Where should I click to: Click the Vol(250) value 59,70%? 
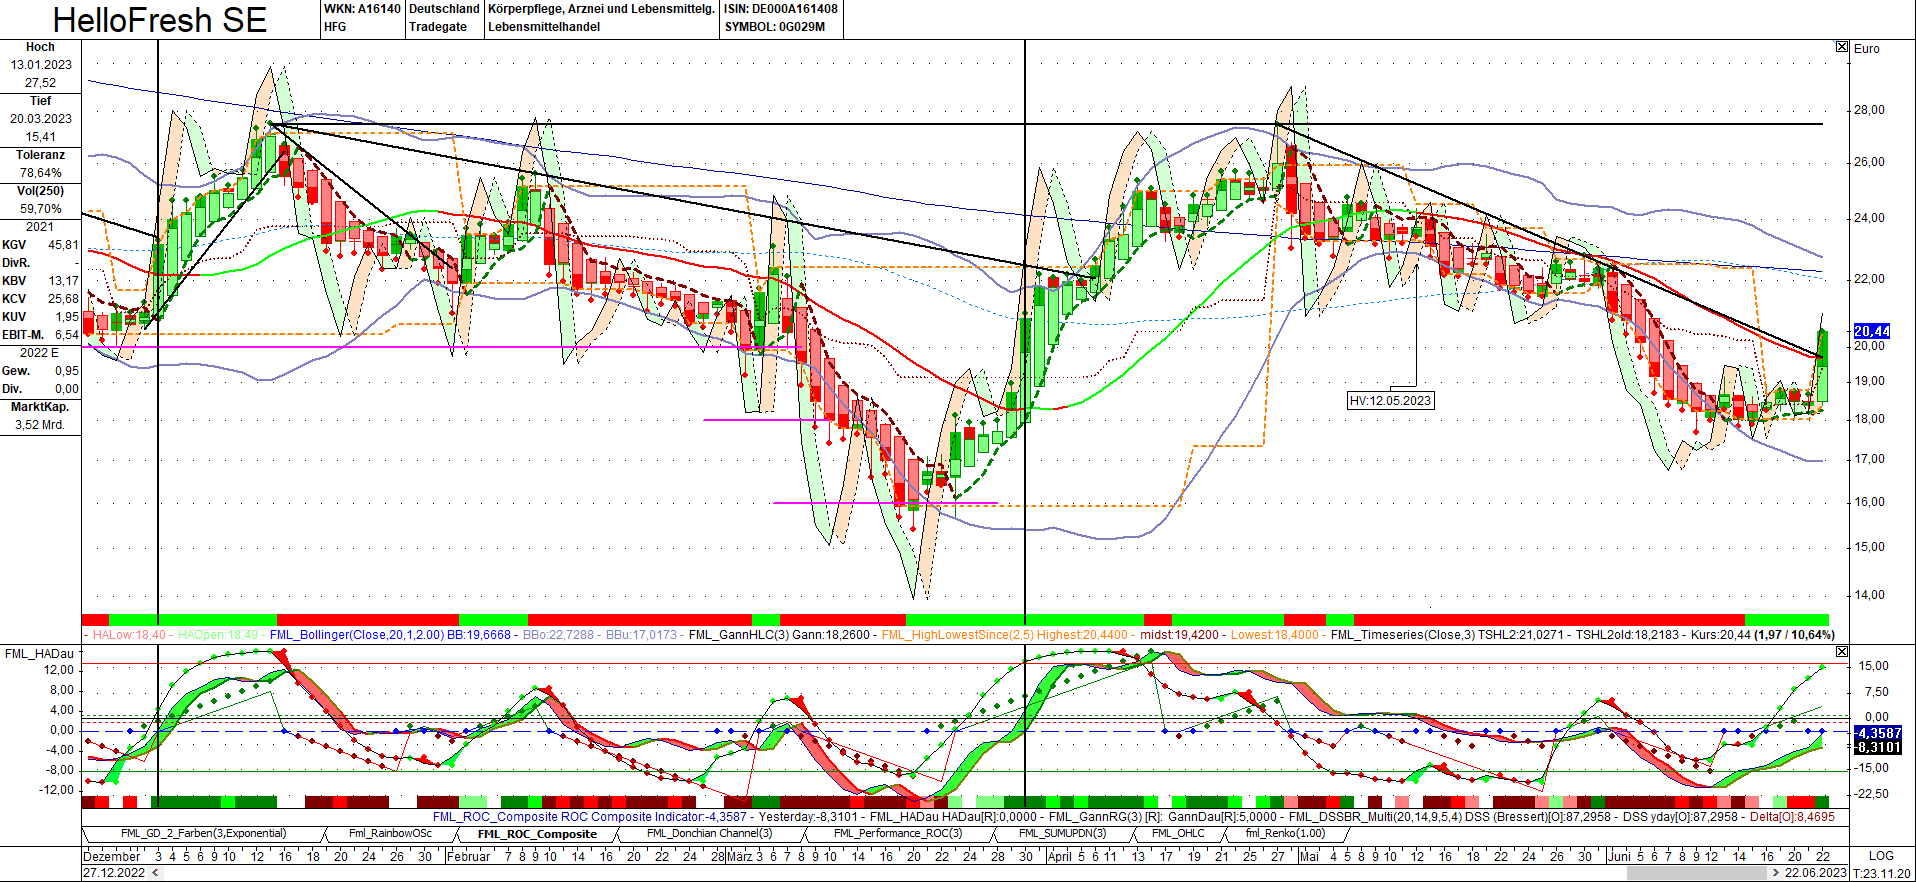pyautogui.click(x=41, y=209)
